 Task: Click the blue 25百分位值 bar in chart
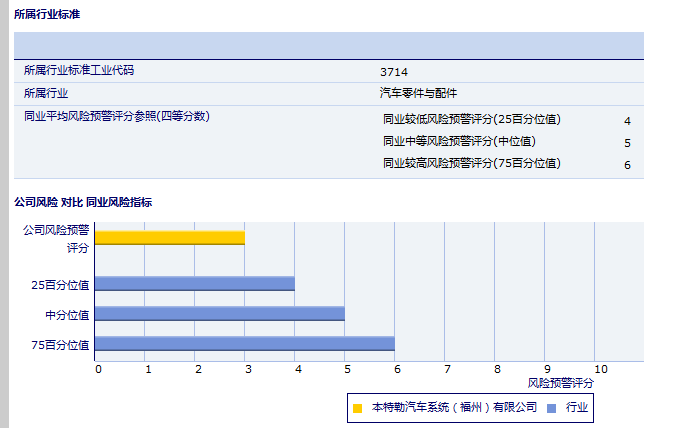[195, 283]
